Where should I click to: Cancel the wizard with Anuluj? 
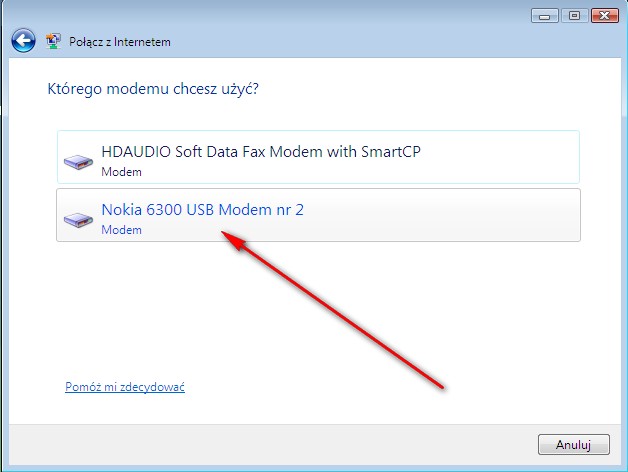tap(574, 444)
